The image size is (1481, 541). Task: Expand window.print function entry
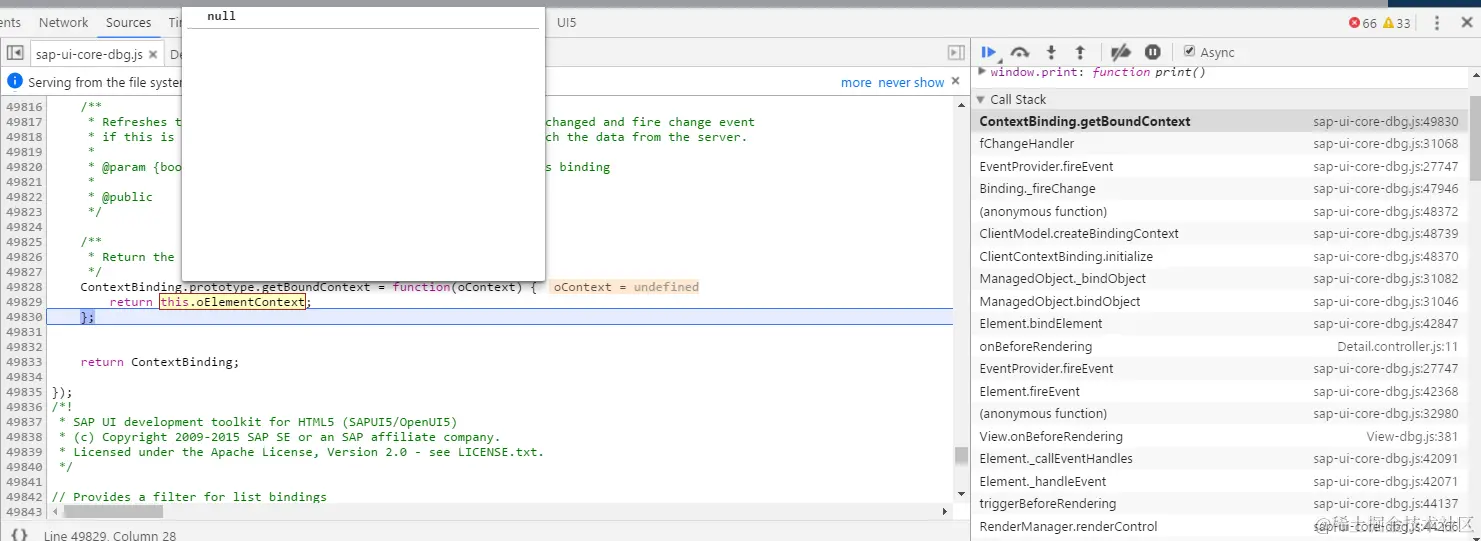(982, 72)
